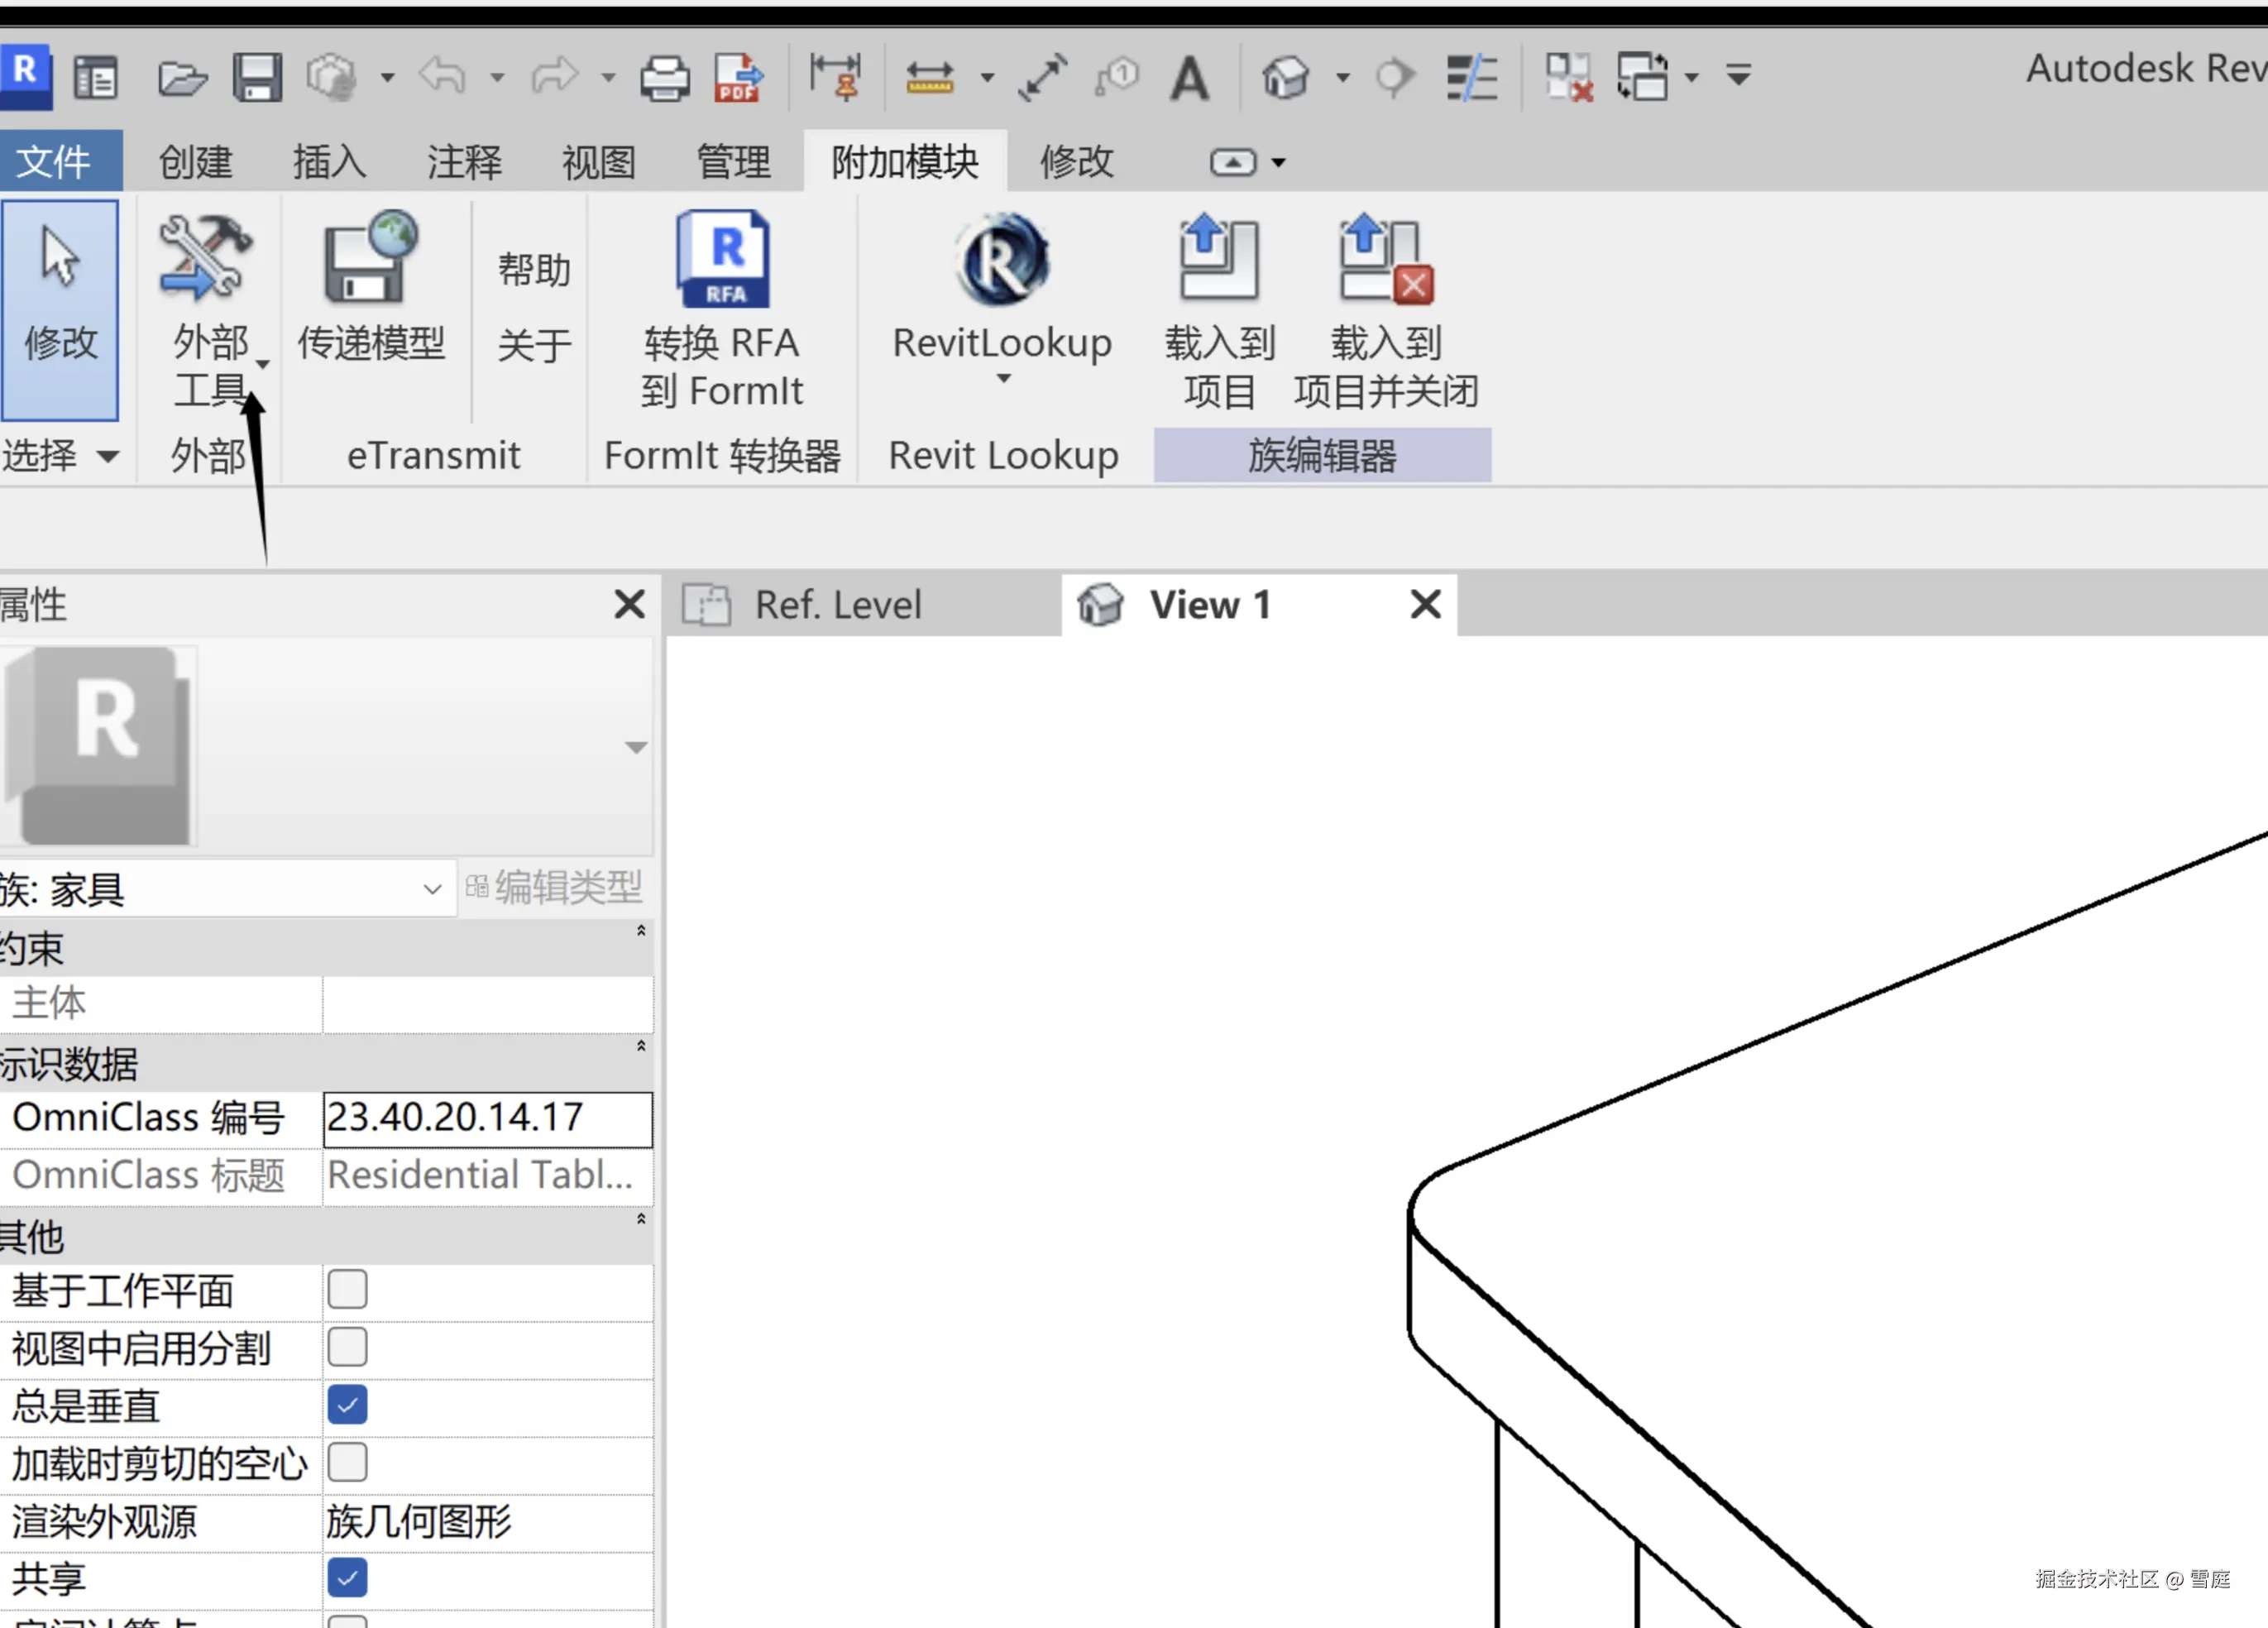Uncheck the 共享 checkbox

(347, 1578)
